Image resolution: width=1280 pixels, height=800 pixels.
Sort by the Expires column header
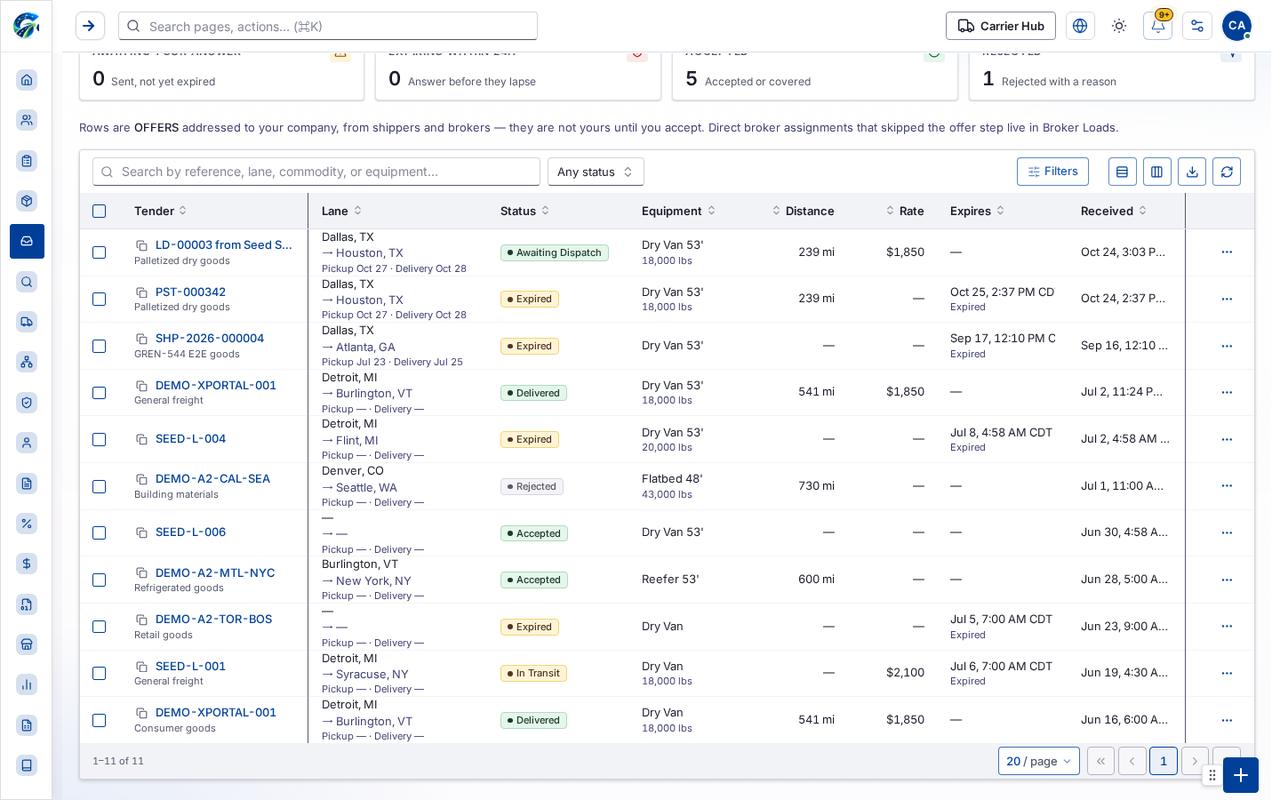[x=978, y=211]
